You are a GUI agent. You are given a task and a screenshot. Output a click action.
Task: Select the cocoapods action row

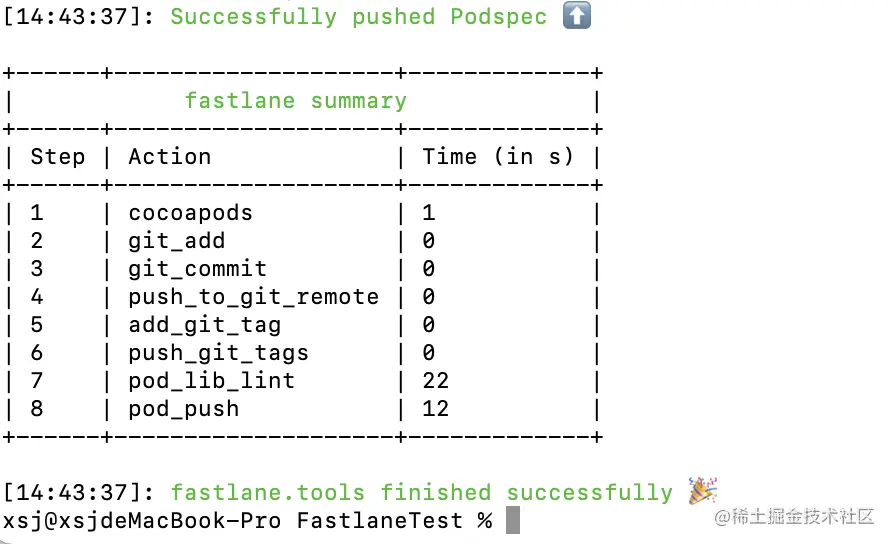pos(302,213)
